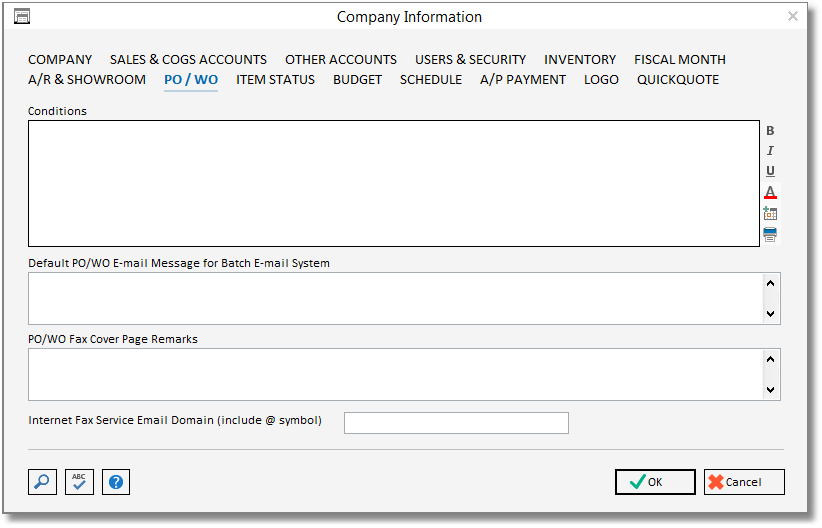The width and height of the screenshot is (822, 528).
Task: Apply Italic formatting to the Conditions text
Action: point(770,150)
